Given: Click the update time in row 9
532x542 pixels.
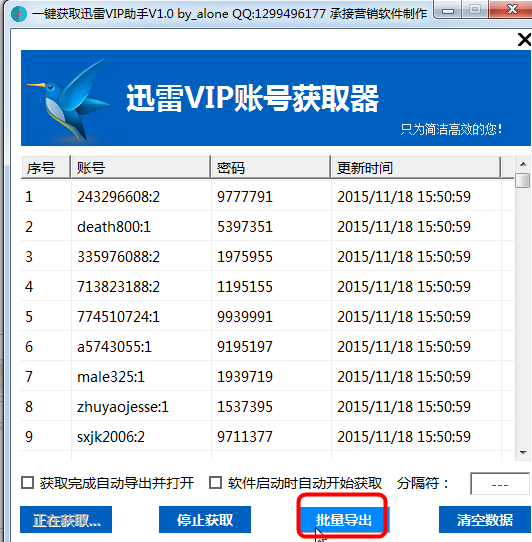Looking at the screenshot, I should [404, 437].
